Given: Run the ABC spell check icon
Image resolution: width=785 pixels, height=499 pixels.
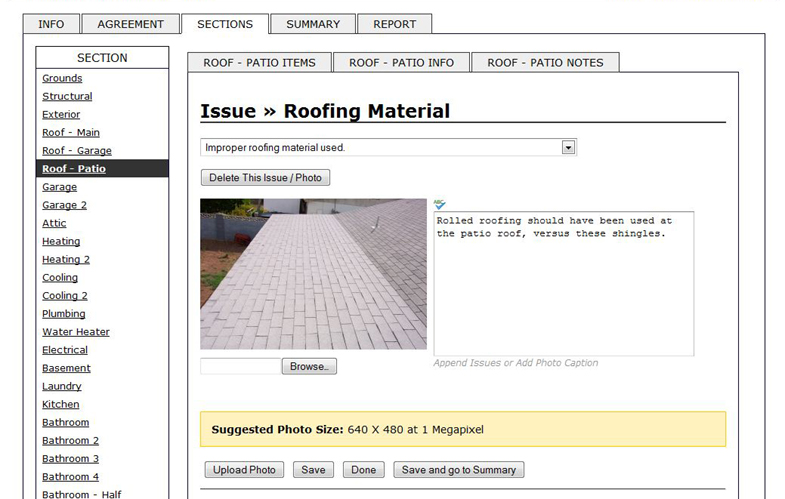Looking at the screenshot, I should [x=440, y=204].
